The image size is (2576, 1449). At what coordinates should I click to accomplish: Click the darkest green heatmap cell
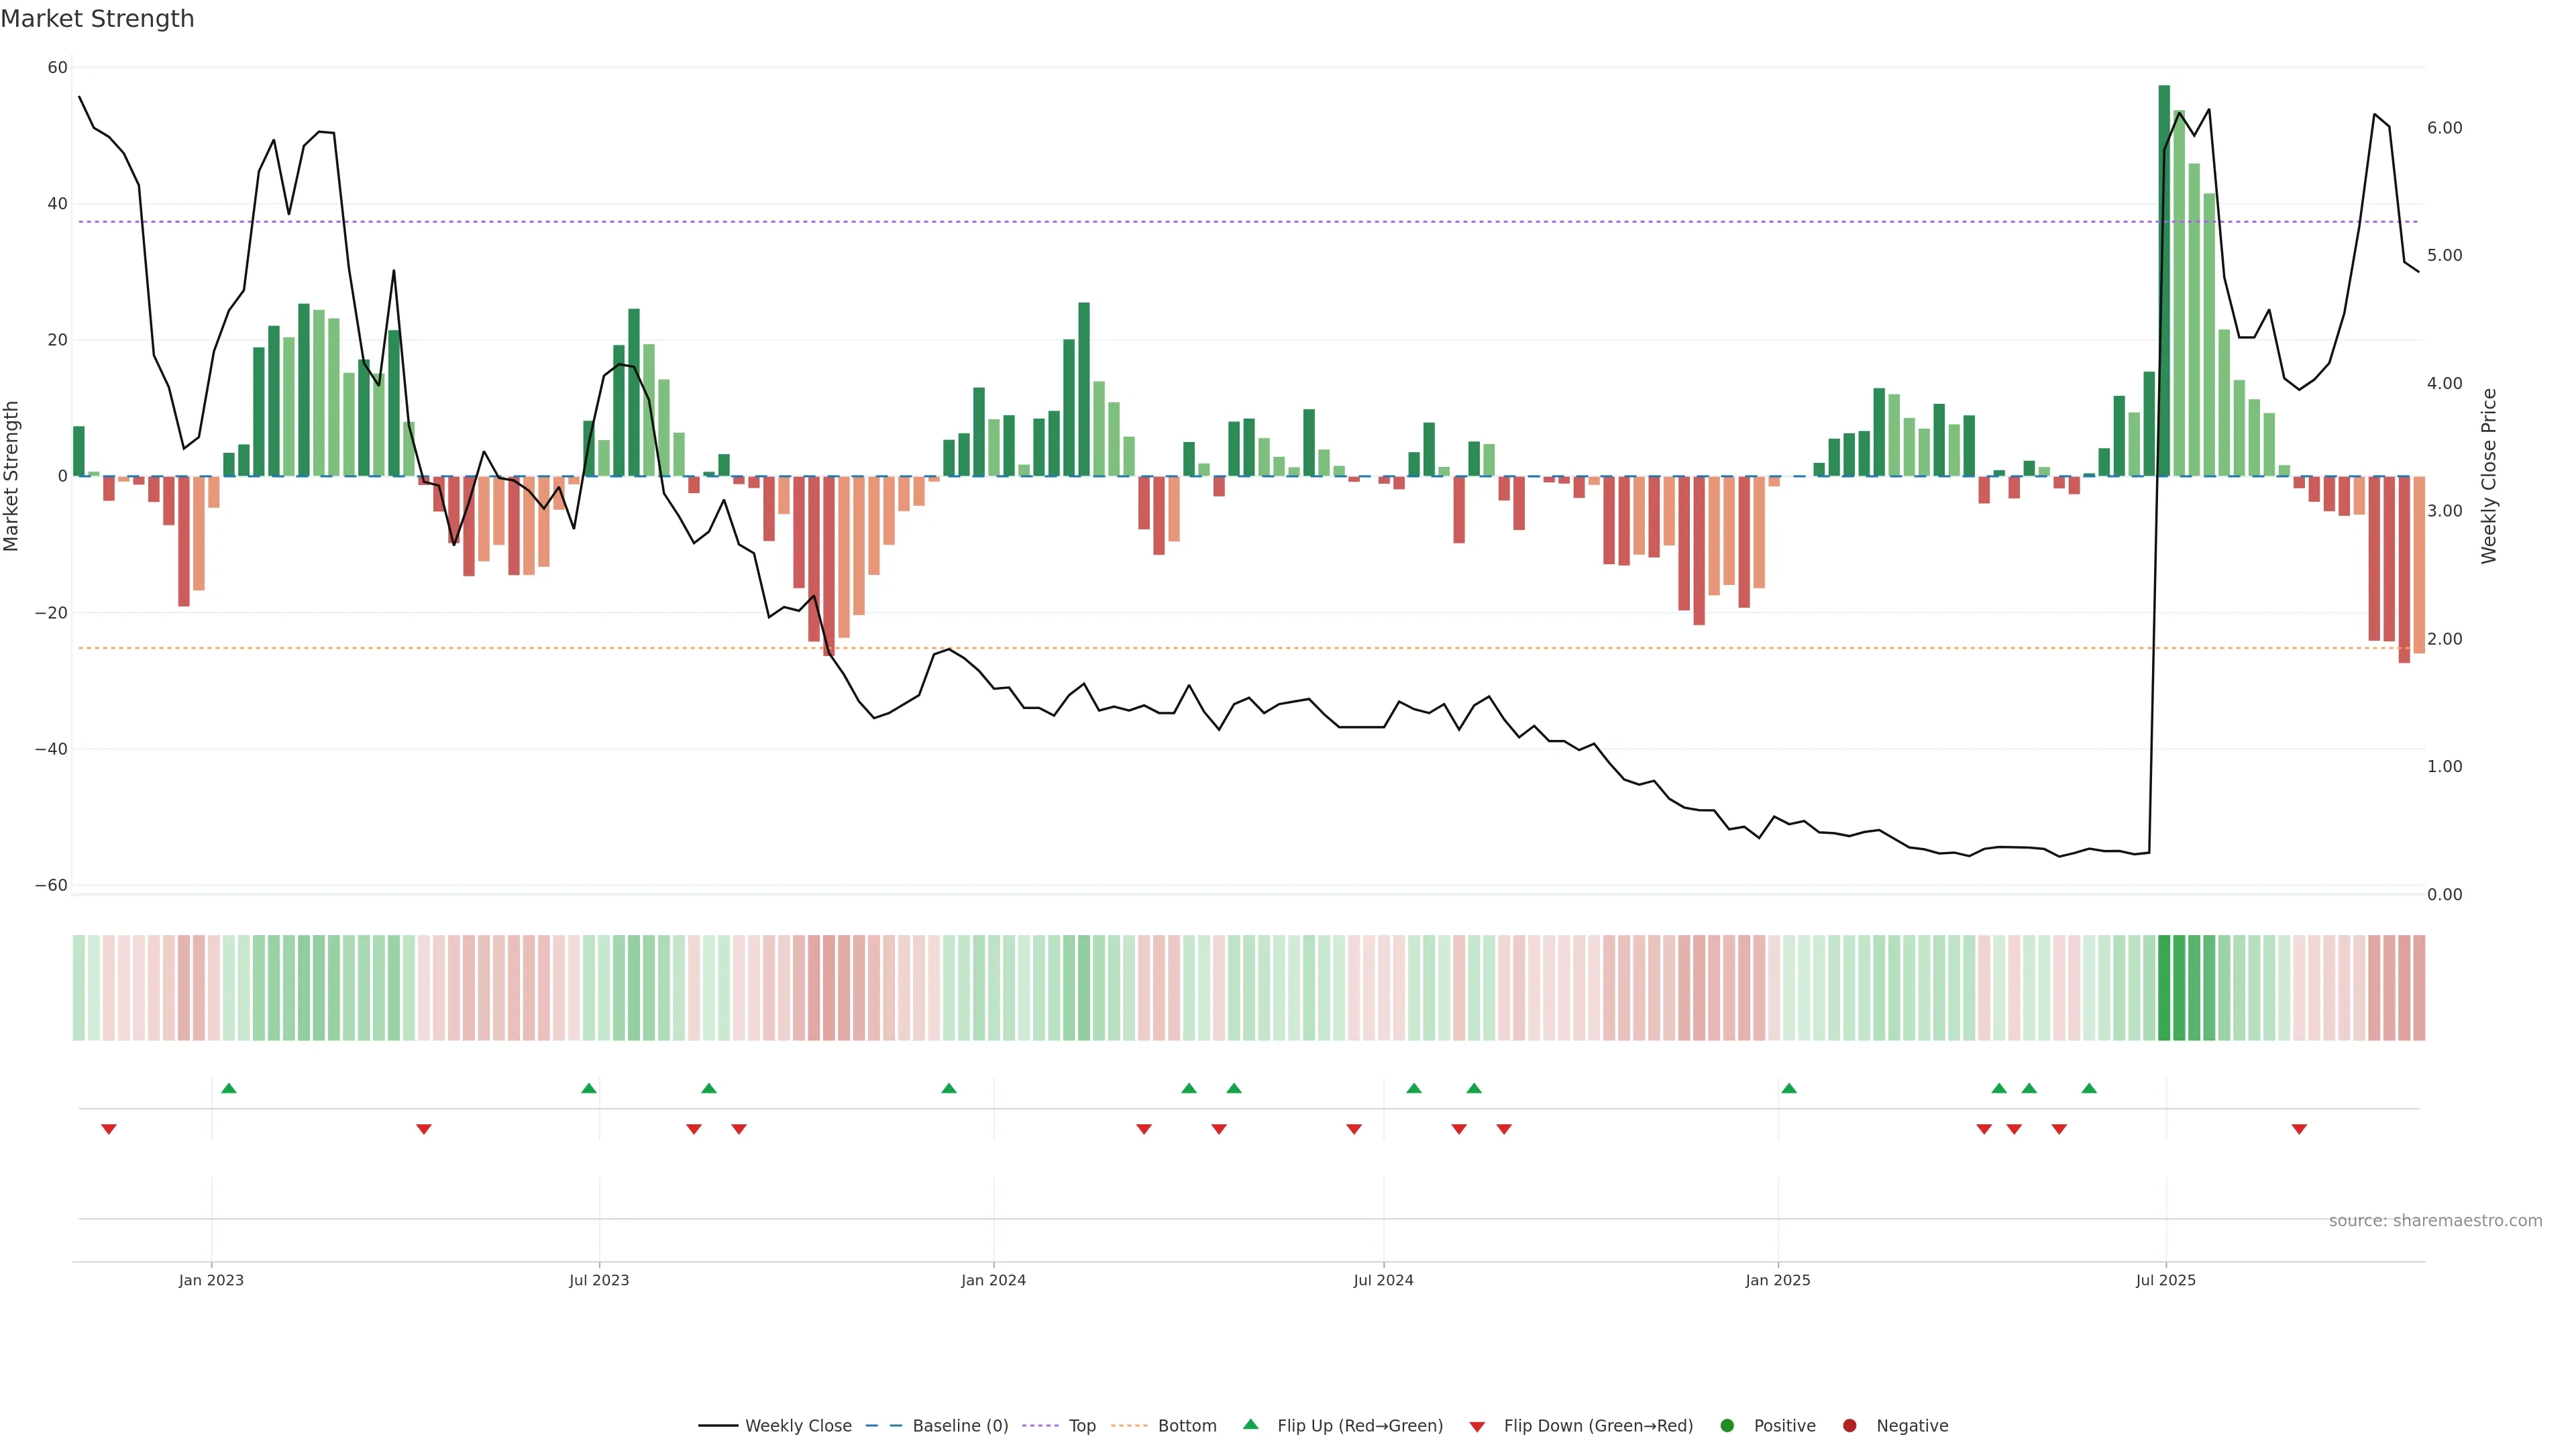tap(2164, 988)
